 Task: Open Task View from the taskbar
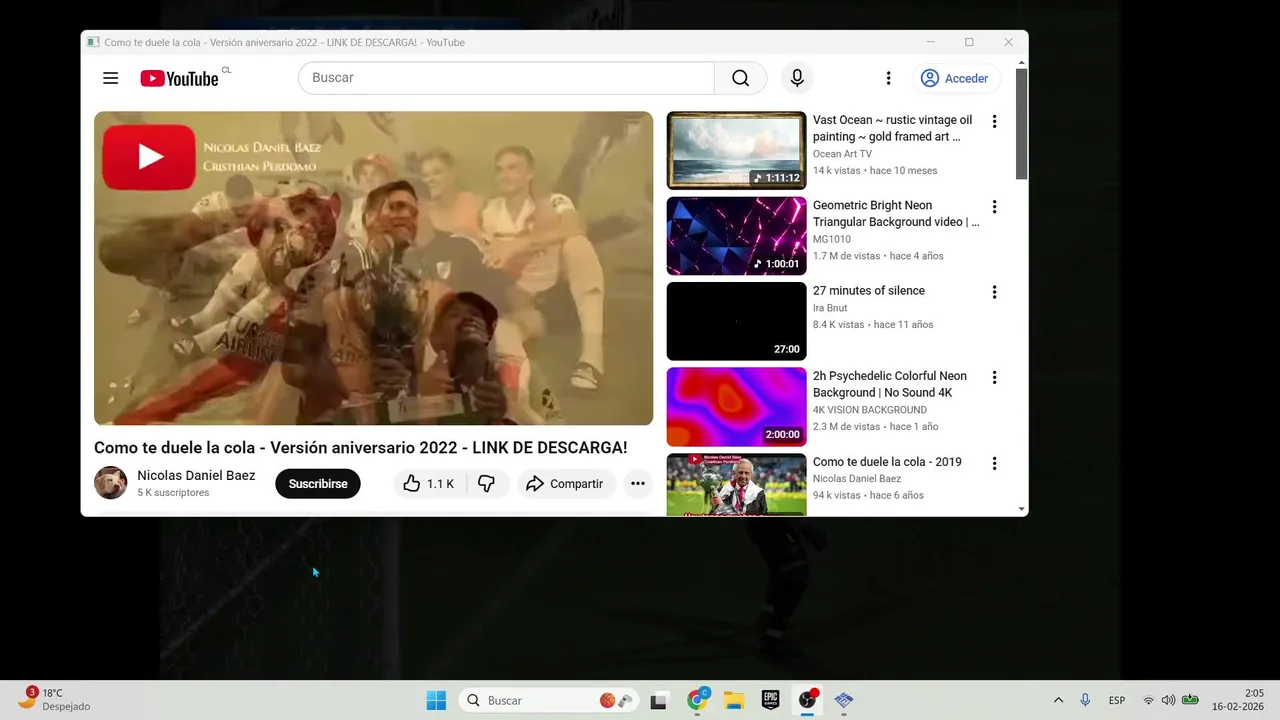(x=658, y=700)
